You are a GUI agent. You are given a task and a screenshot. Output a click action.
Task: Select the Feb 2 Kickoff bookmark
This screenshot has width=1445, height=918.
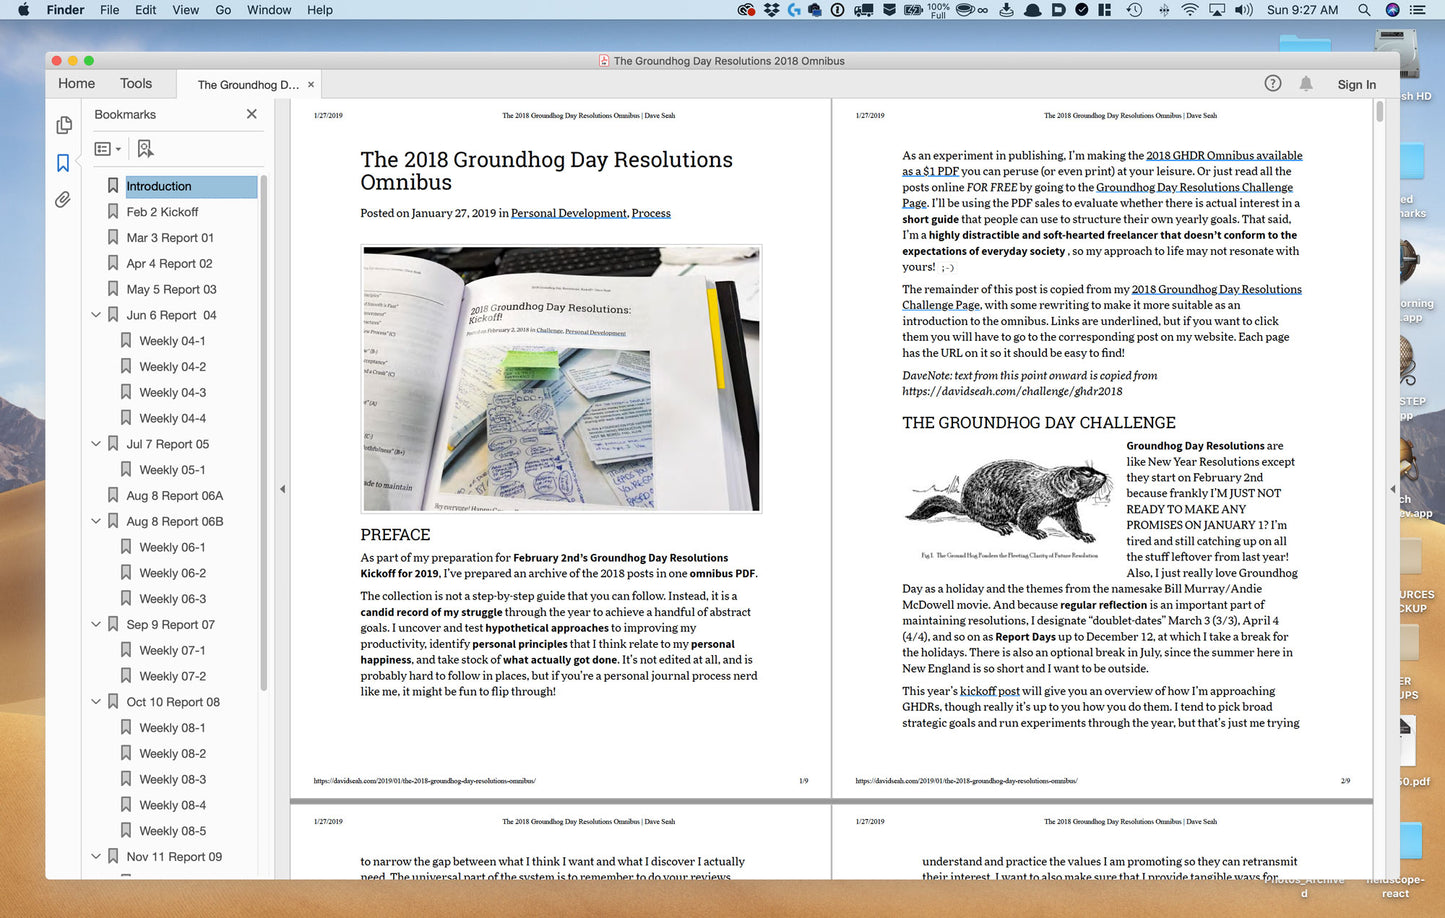(163, 211)
